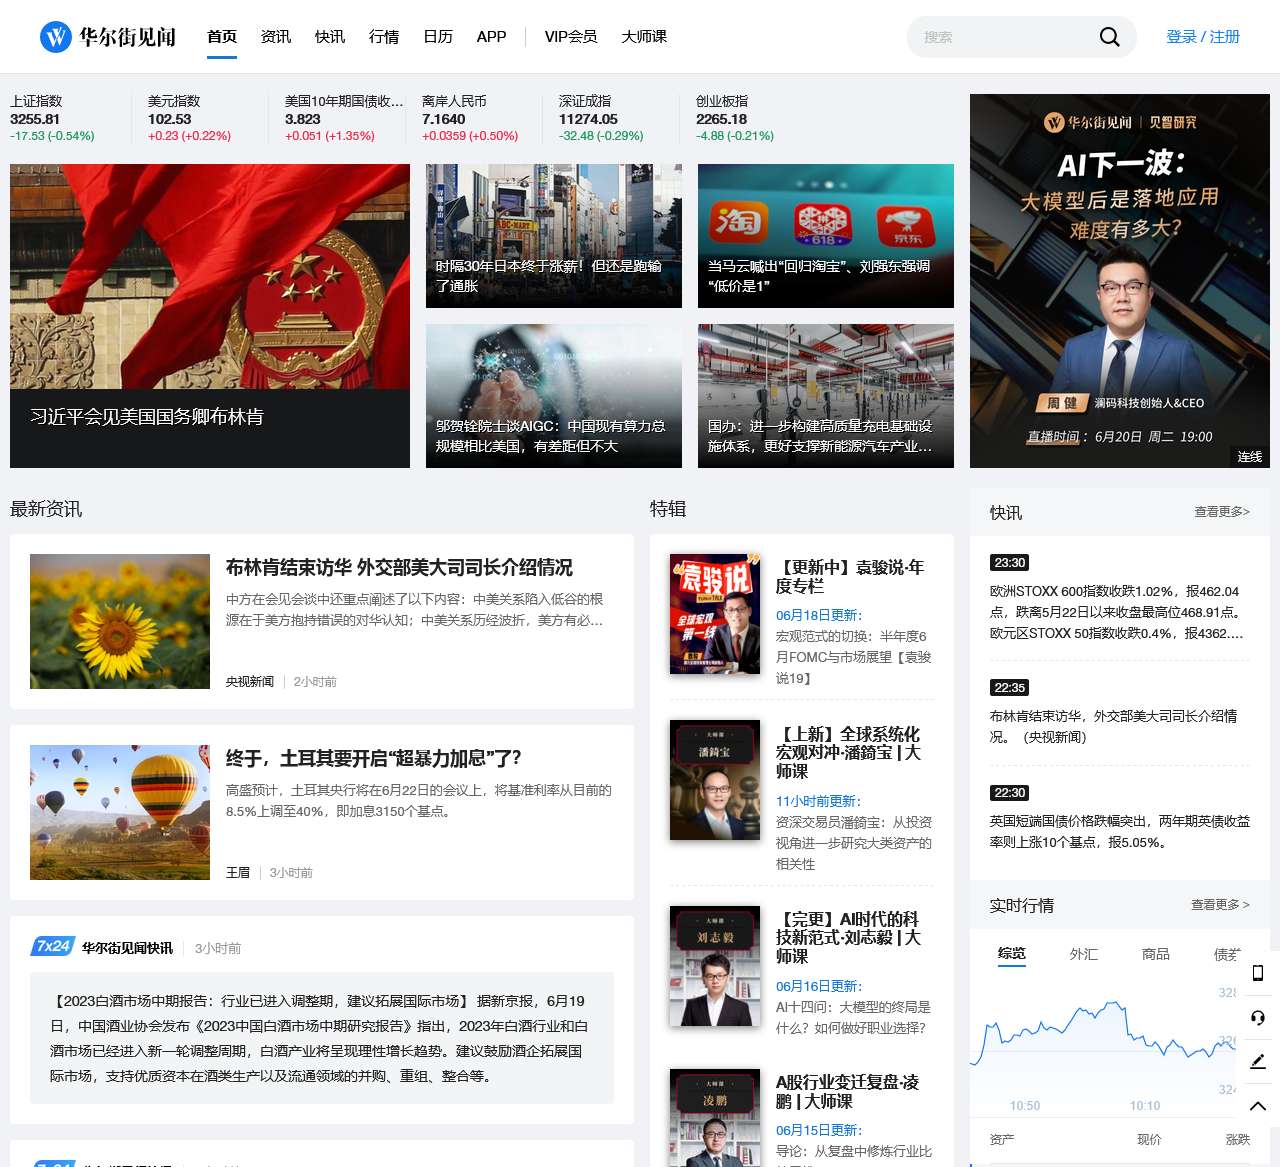
Task: Click the search magnifier icon
Action: pyautogui.click(x=1109, y=37)
